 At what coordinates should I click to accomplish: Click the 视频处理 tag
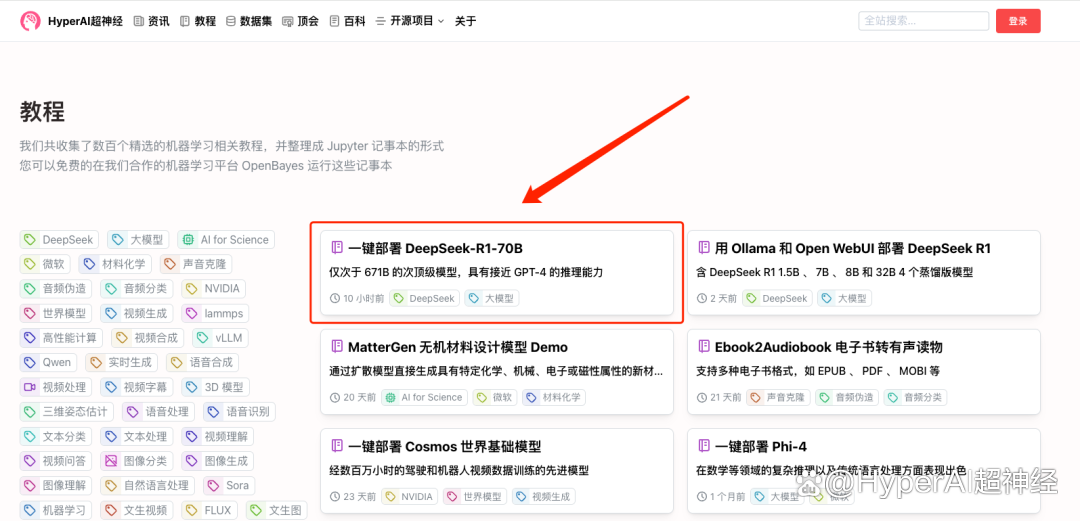(56, 387)
